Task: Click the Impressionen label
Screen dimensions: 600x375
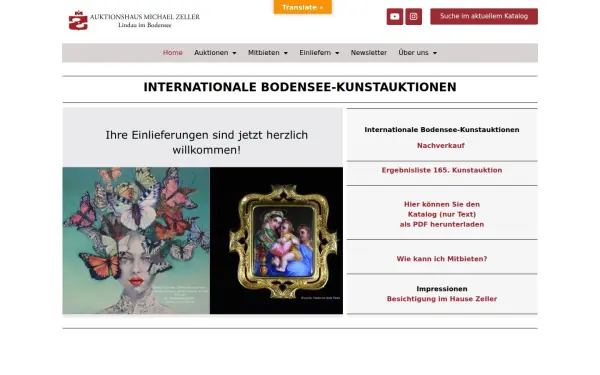Action: [442, 289]
